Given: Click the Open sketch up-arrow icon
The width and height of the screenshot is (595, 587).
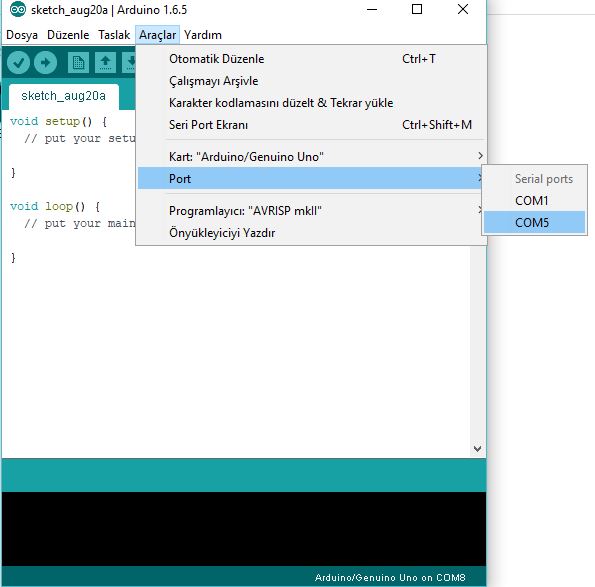Looking at the screenshot, I should click(105, 62).
